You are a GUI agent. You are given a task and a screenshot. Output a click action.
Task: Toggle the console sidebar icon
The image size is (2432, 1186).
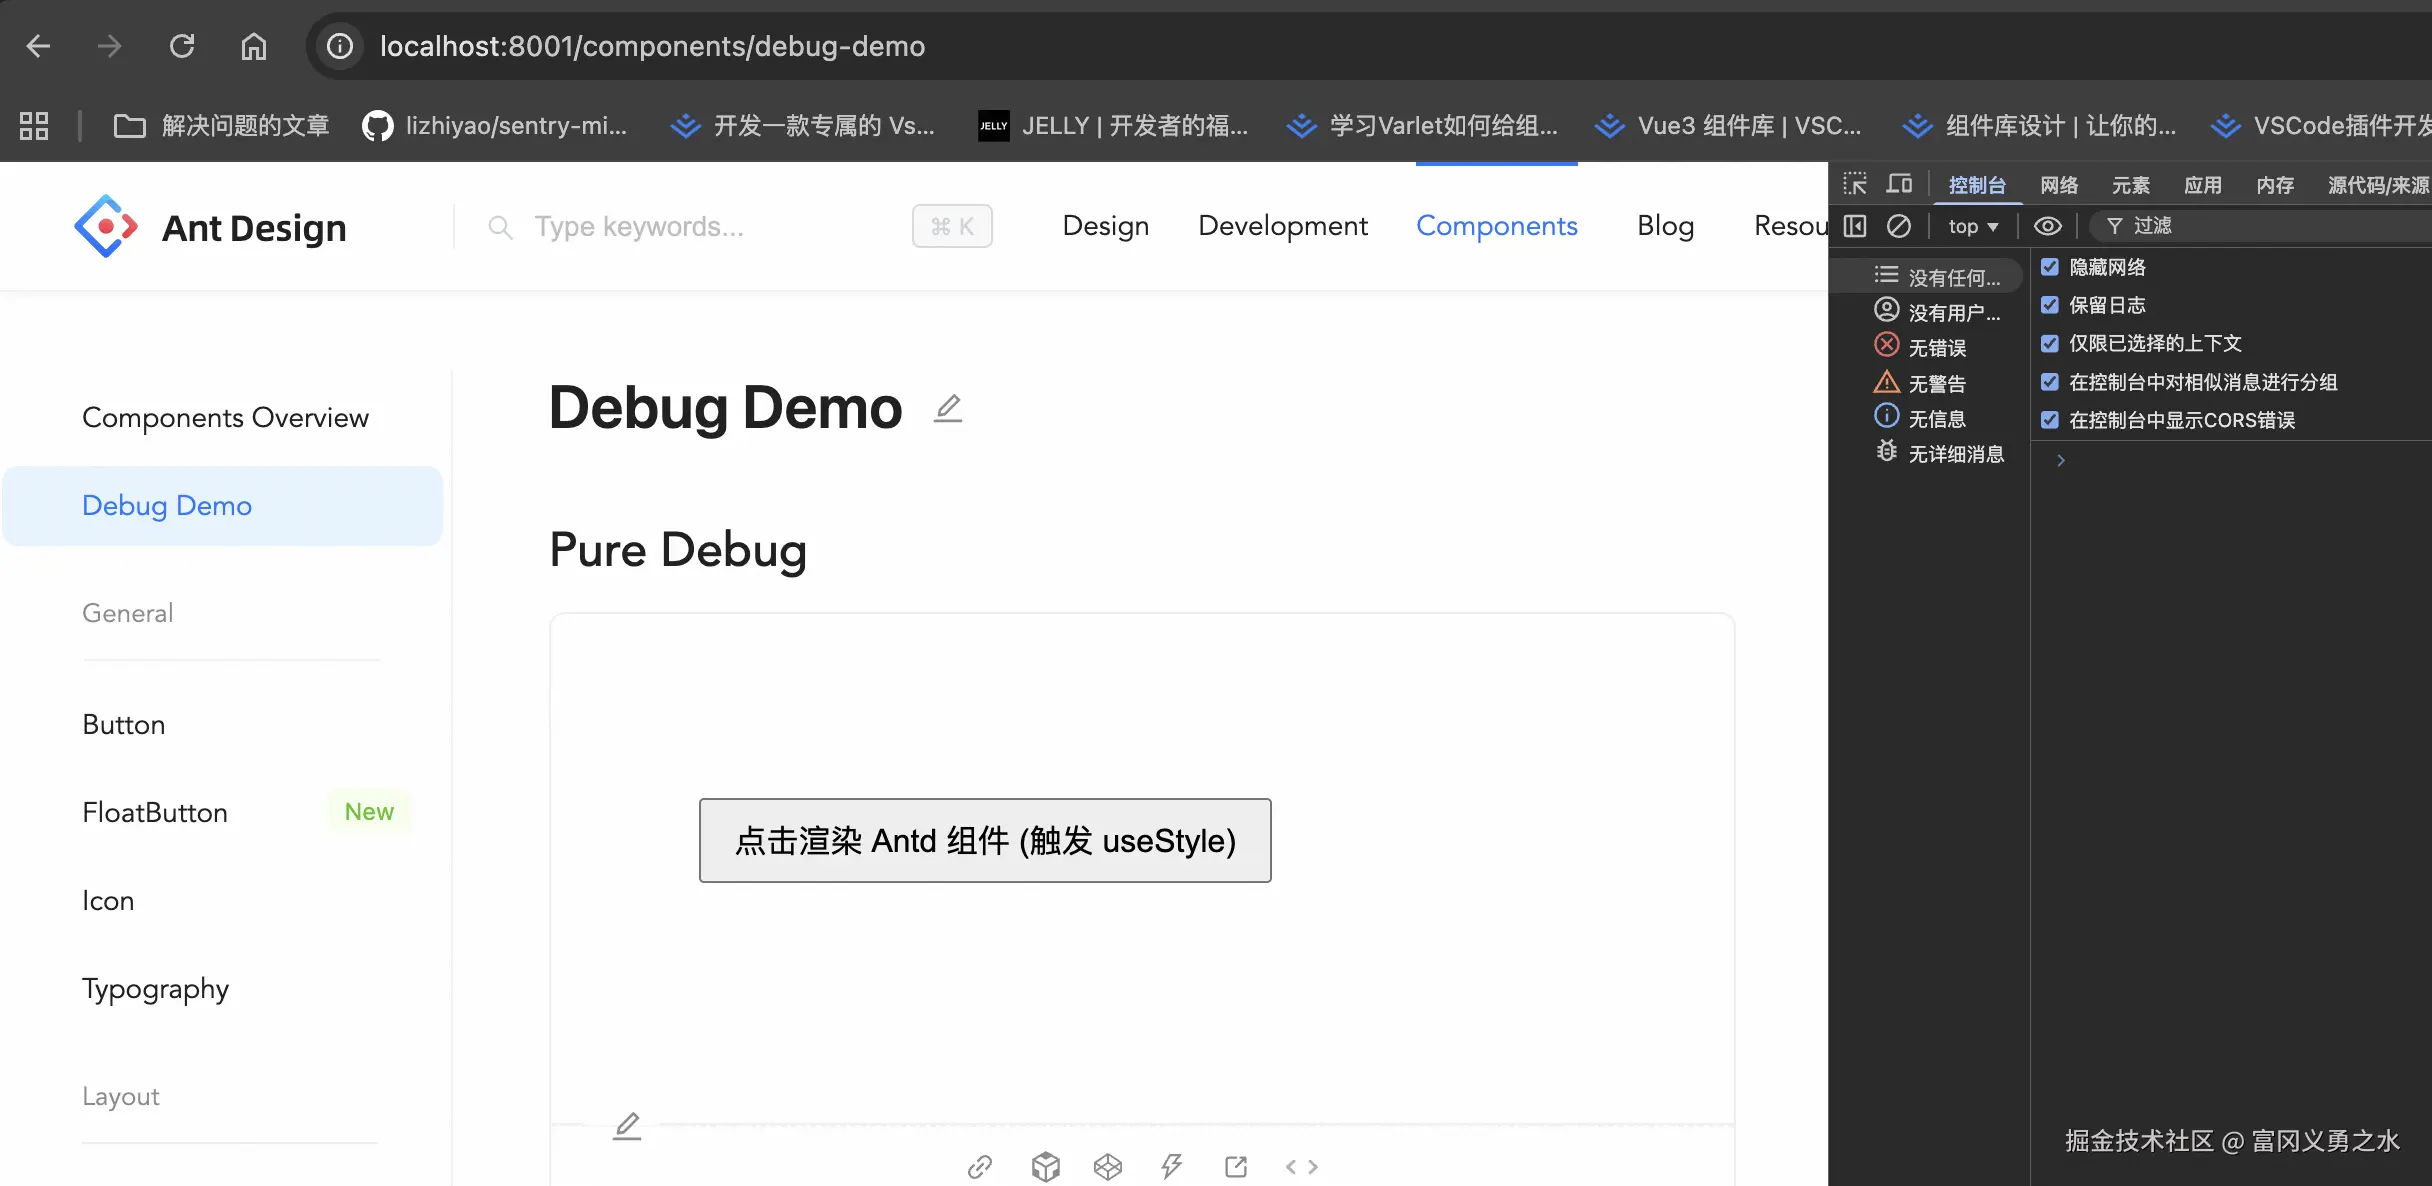[1855, 226]
